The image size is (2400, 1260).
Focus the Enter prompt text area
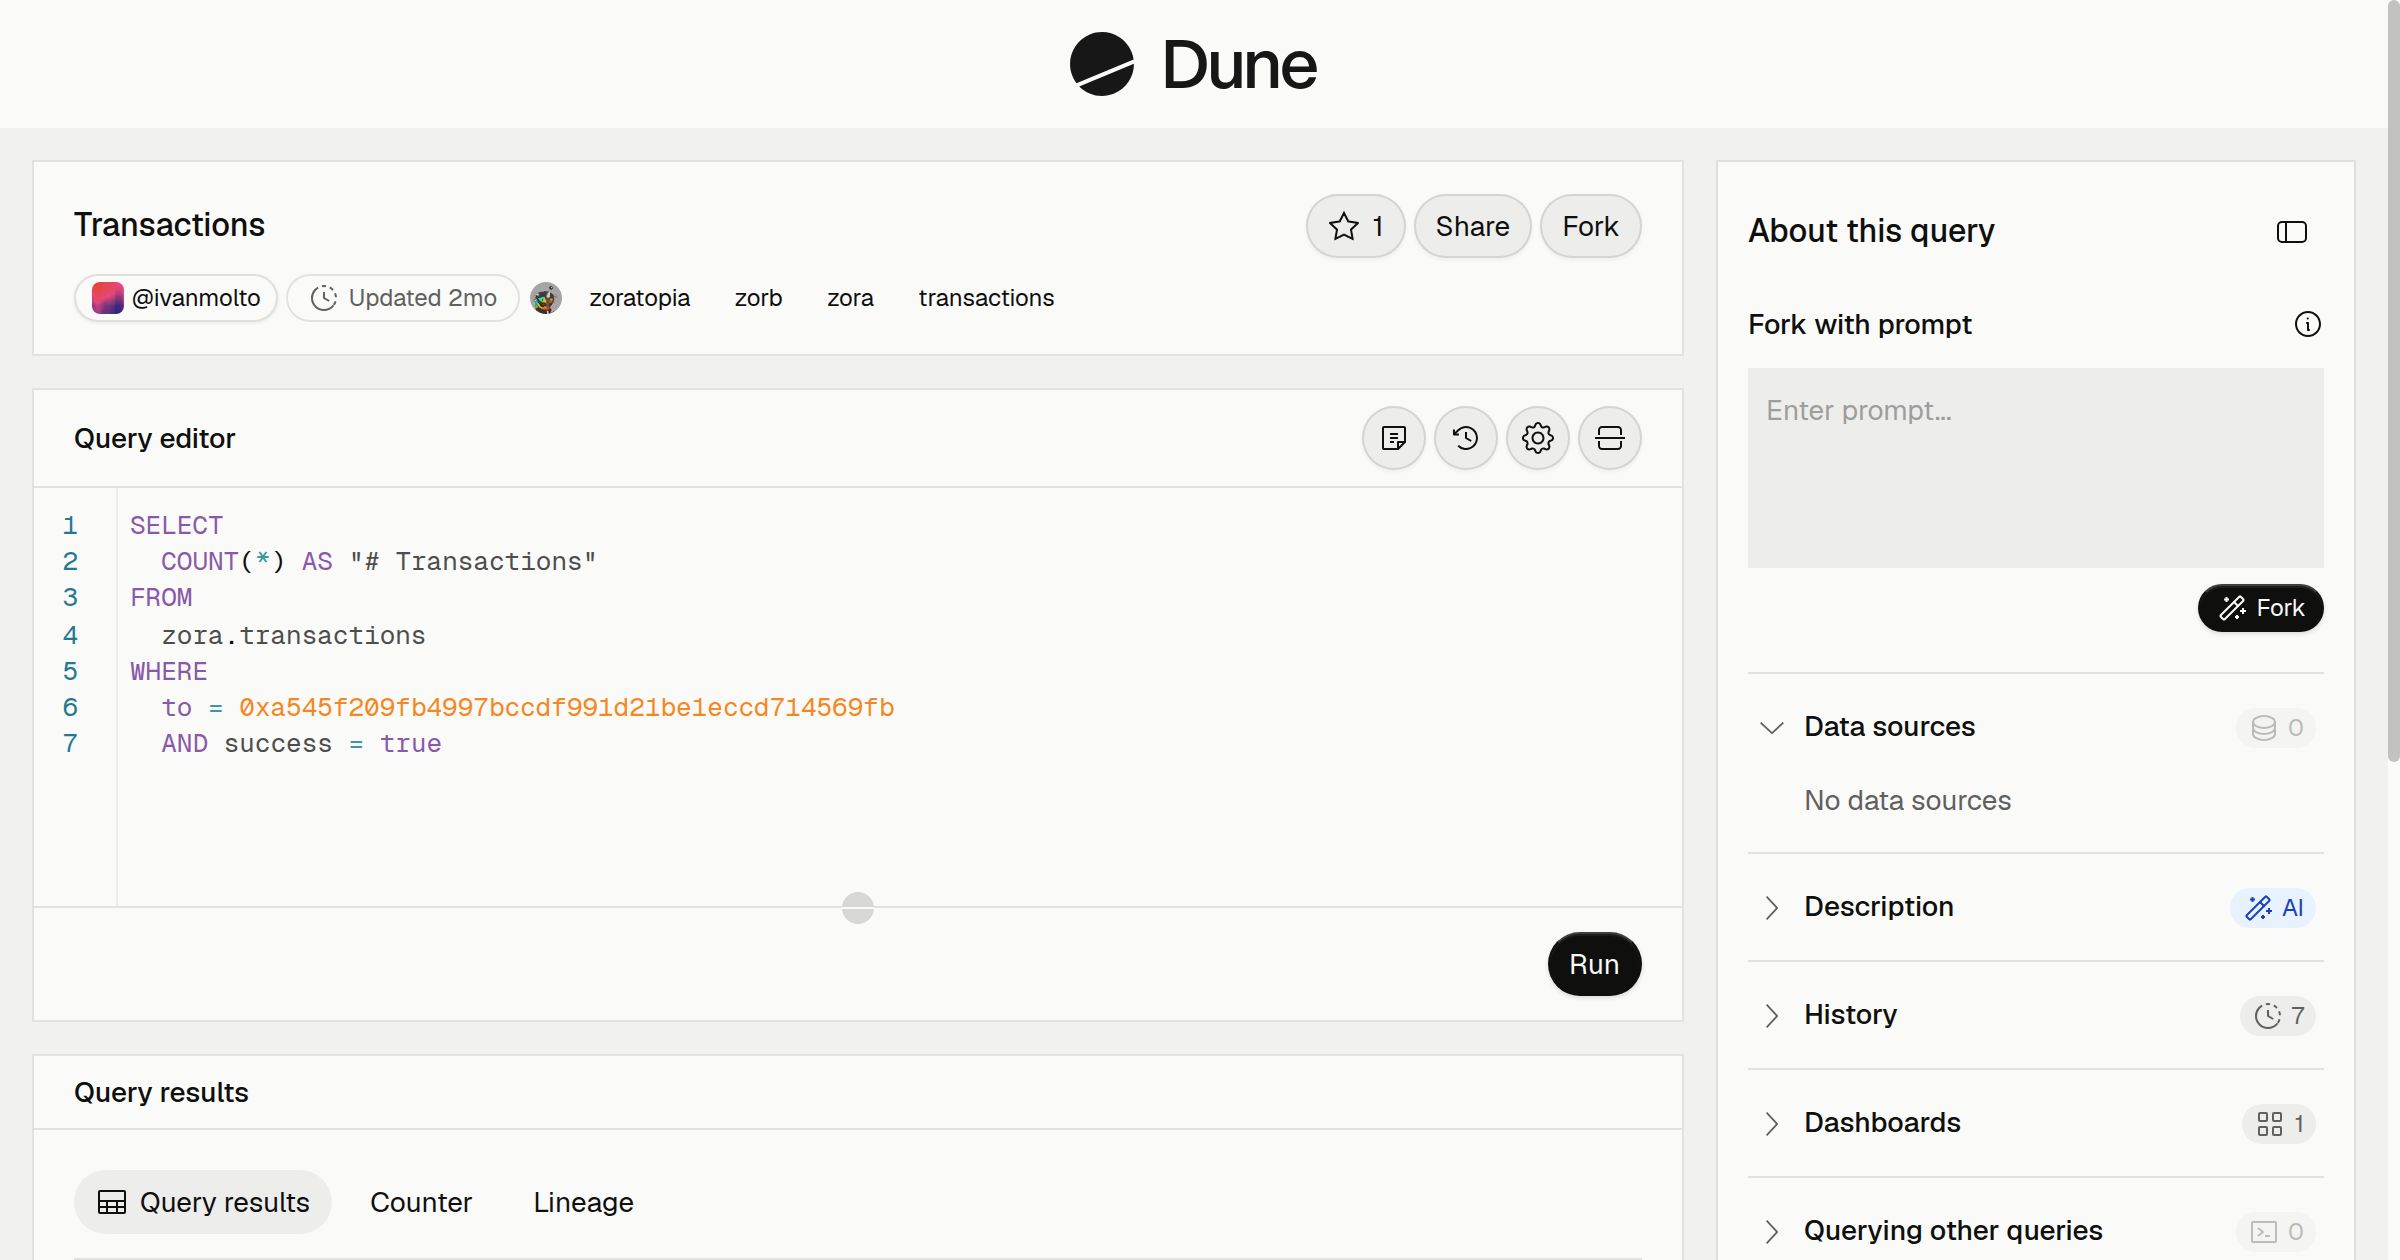coord(2035,468)
